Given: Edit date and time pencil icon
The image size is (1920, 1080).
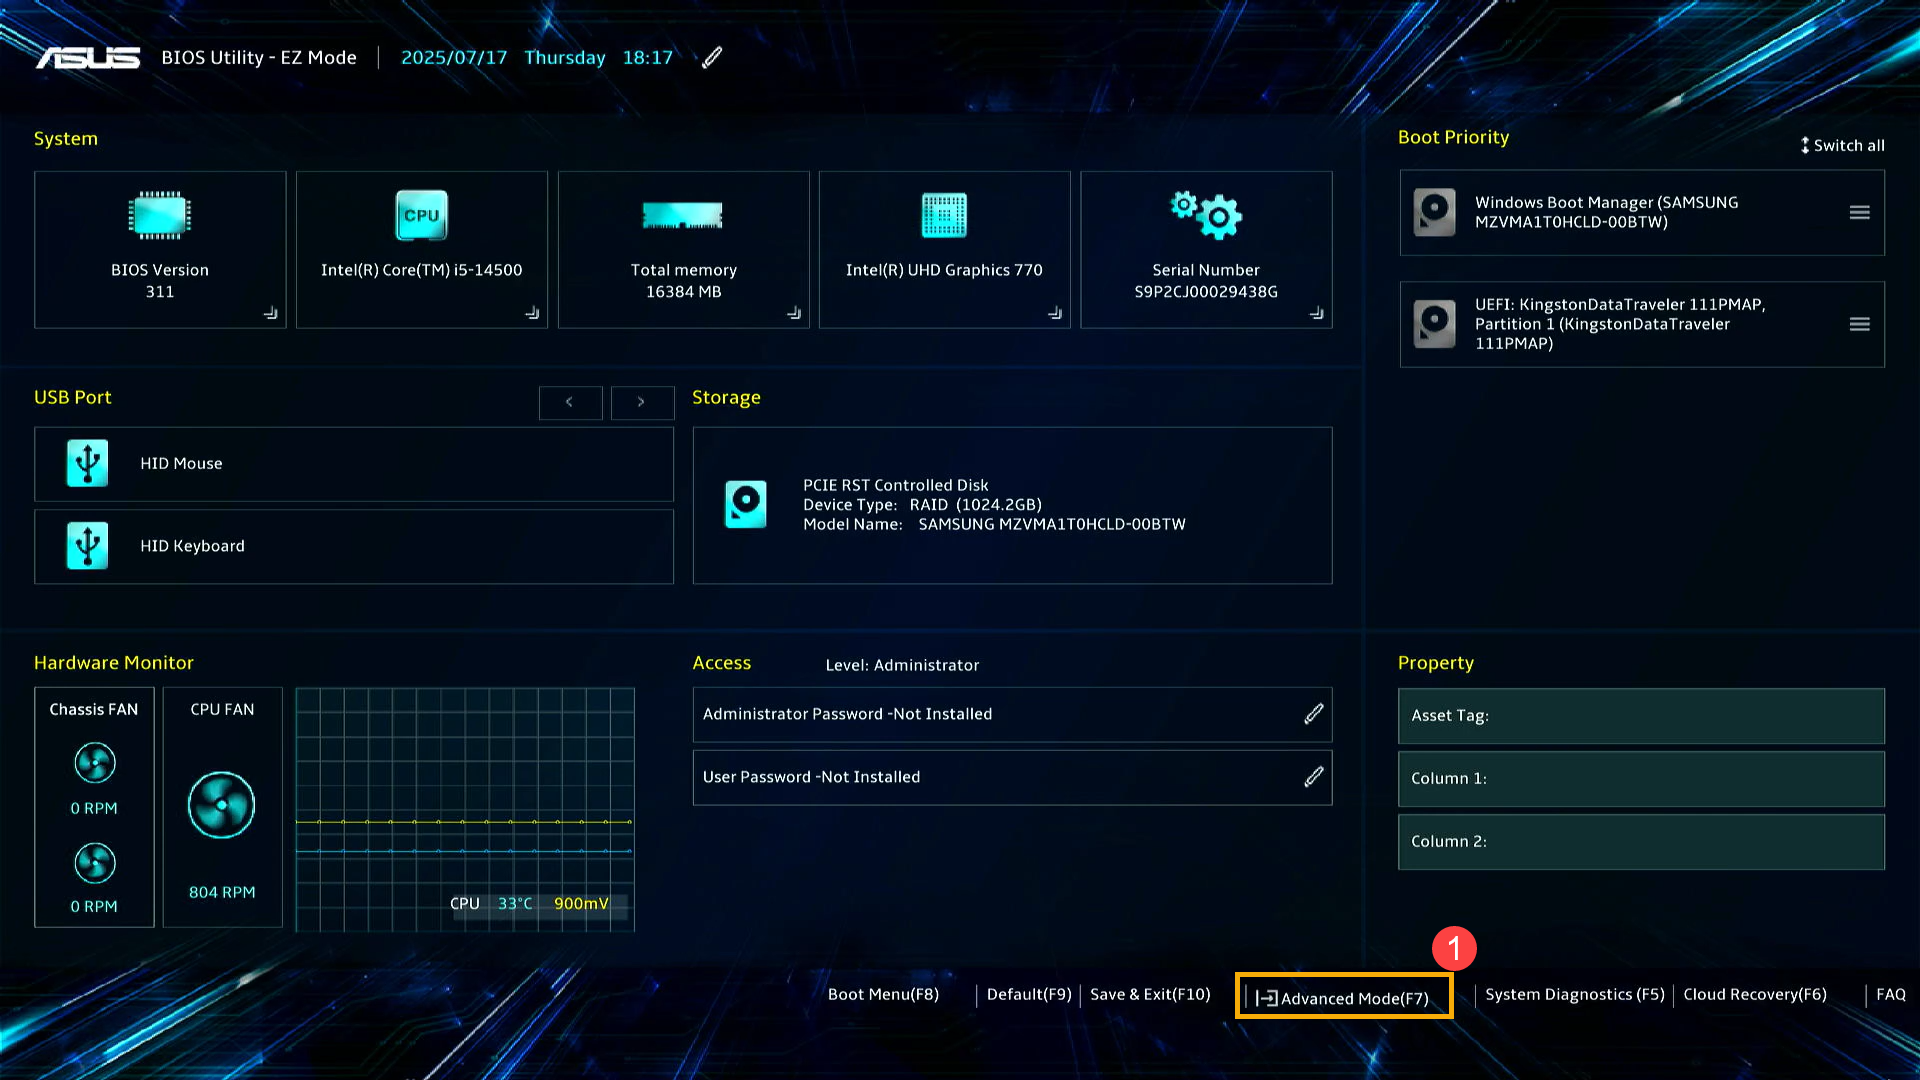Looking at the screenshot, I should (x=712, y=58).
